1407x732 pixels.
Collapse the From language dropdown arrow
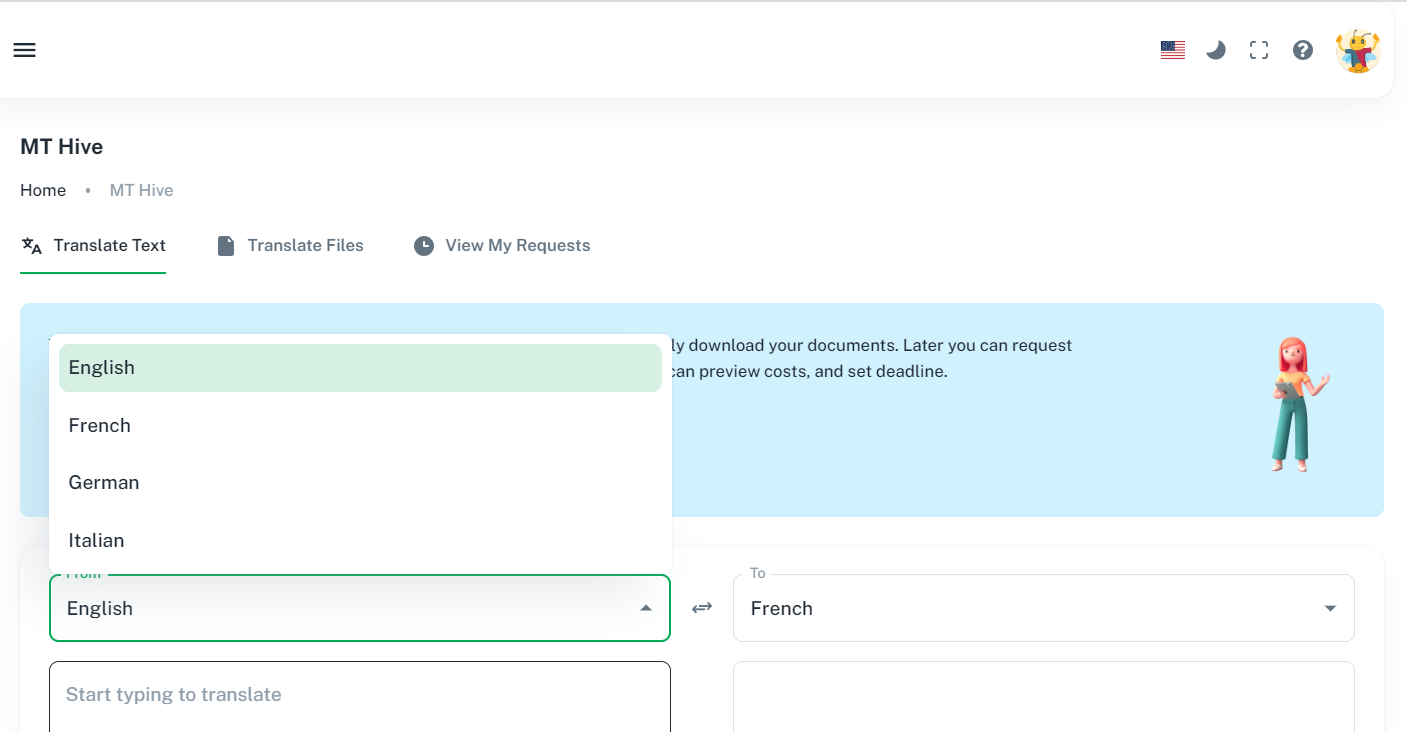point(646,608)
